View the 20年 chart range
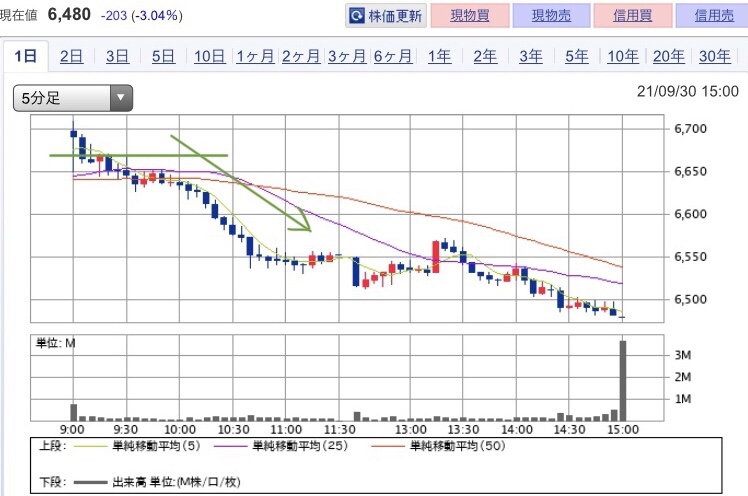Image resolution: width=748 pixels, height=496 pixels. [x=669, y=56]
